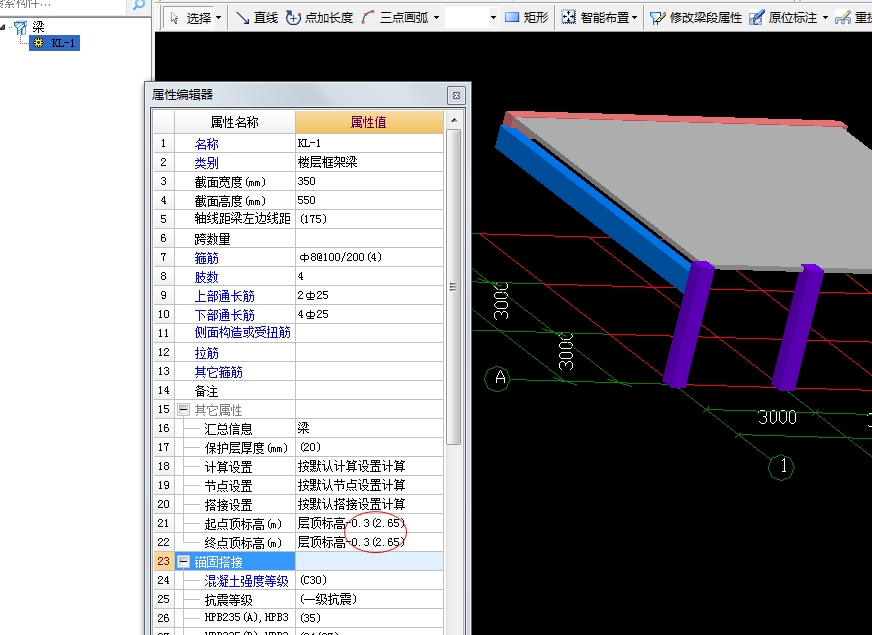The image size is (872, 635).
Task: Click 原位标注 annotation tool
Action: pyautogui.click(x=784, y=18)
